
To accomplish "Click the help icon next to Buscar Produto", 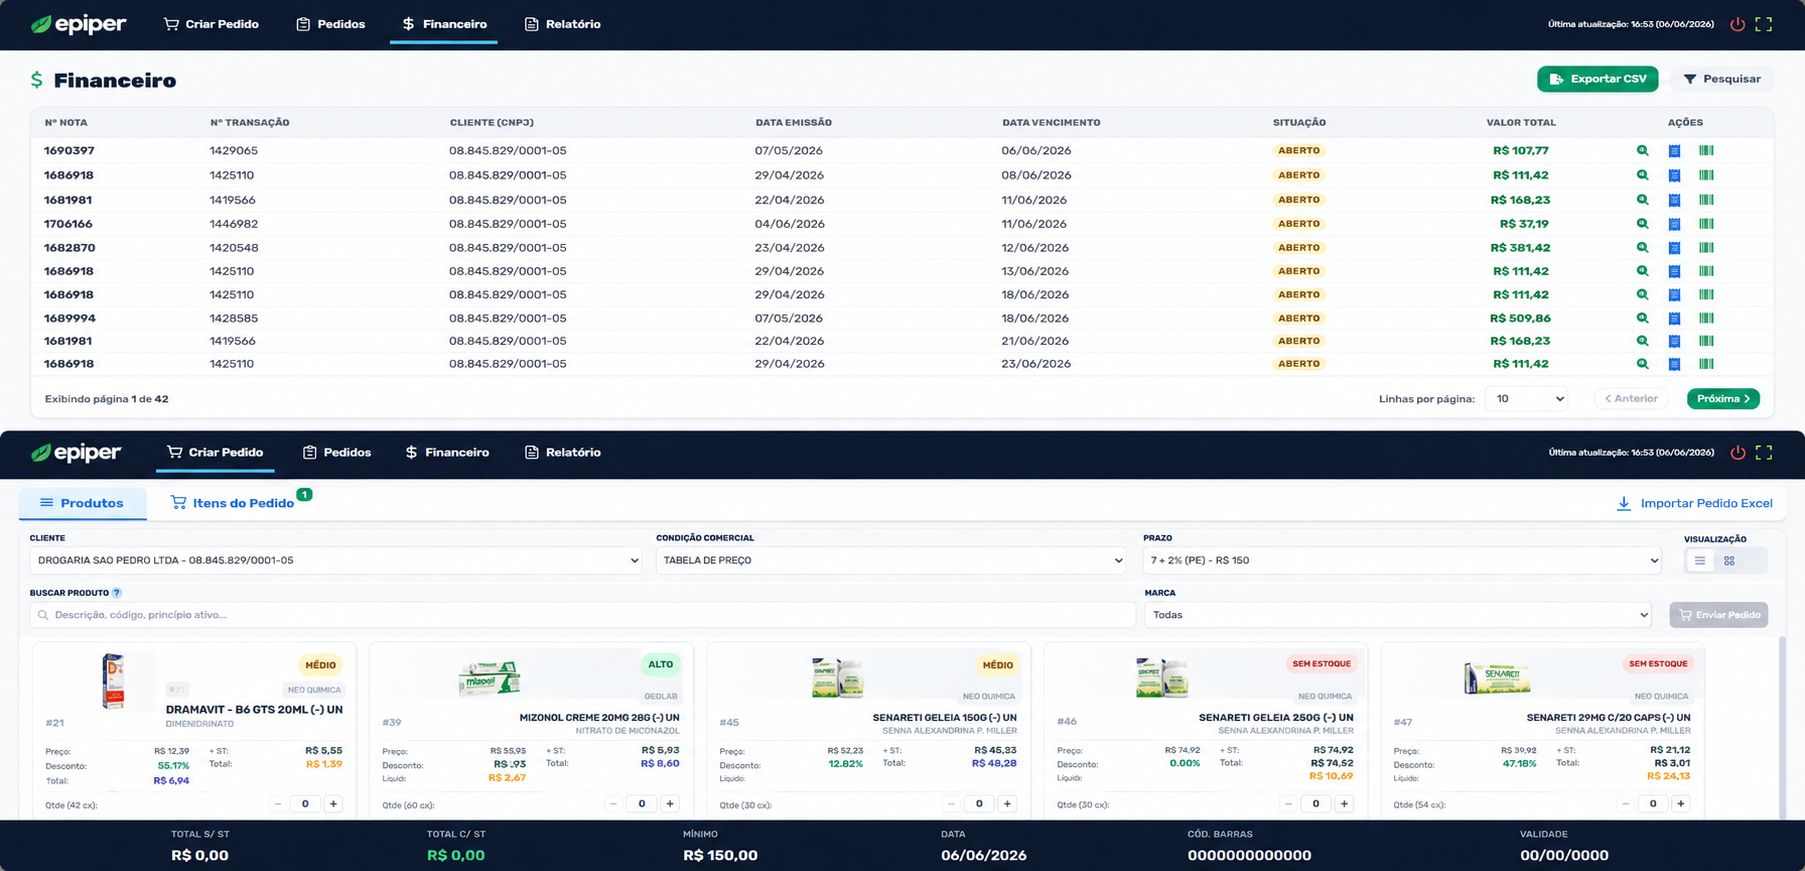I will (x=117, y=593).
